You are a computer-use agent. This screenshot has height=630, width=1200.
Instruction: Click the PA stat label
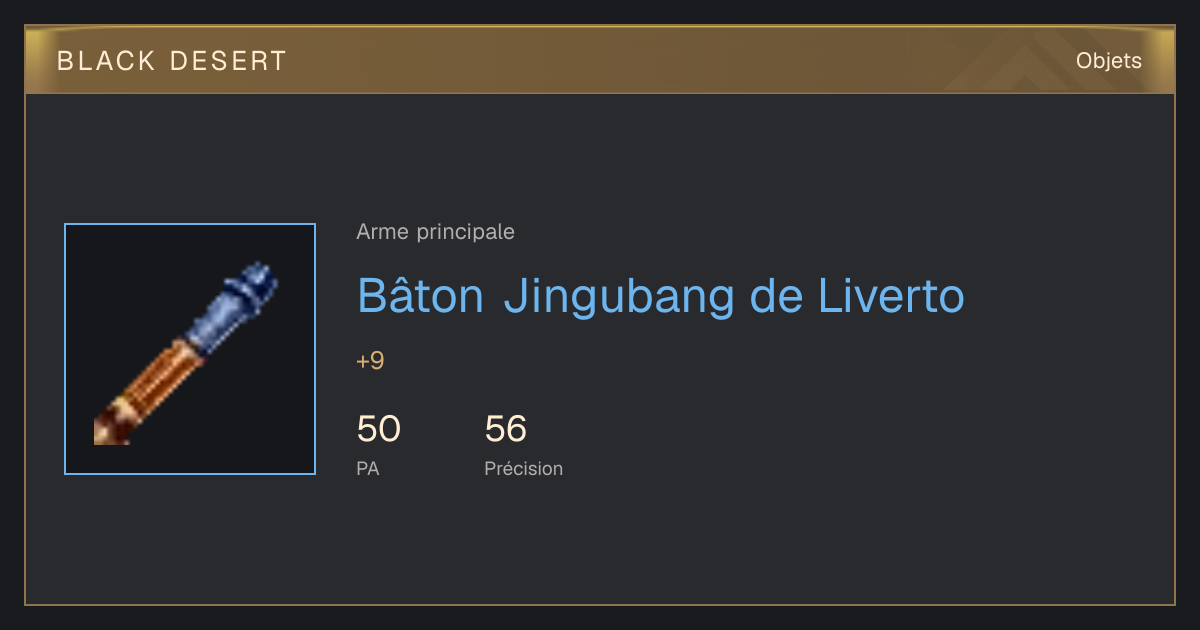[x=367, y=468]
